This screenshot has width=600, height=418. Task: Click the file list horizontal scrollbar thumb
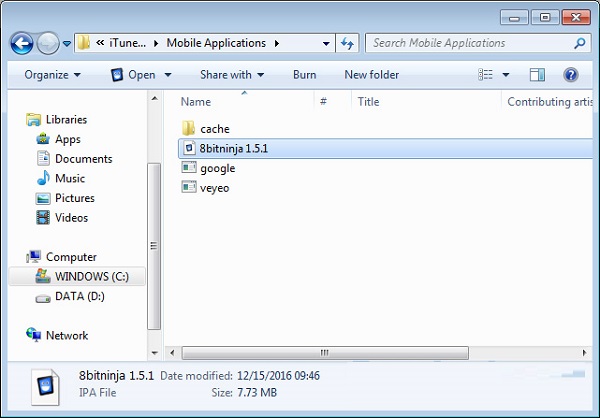[325, 353]
